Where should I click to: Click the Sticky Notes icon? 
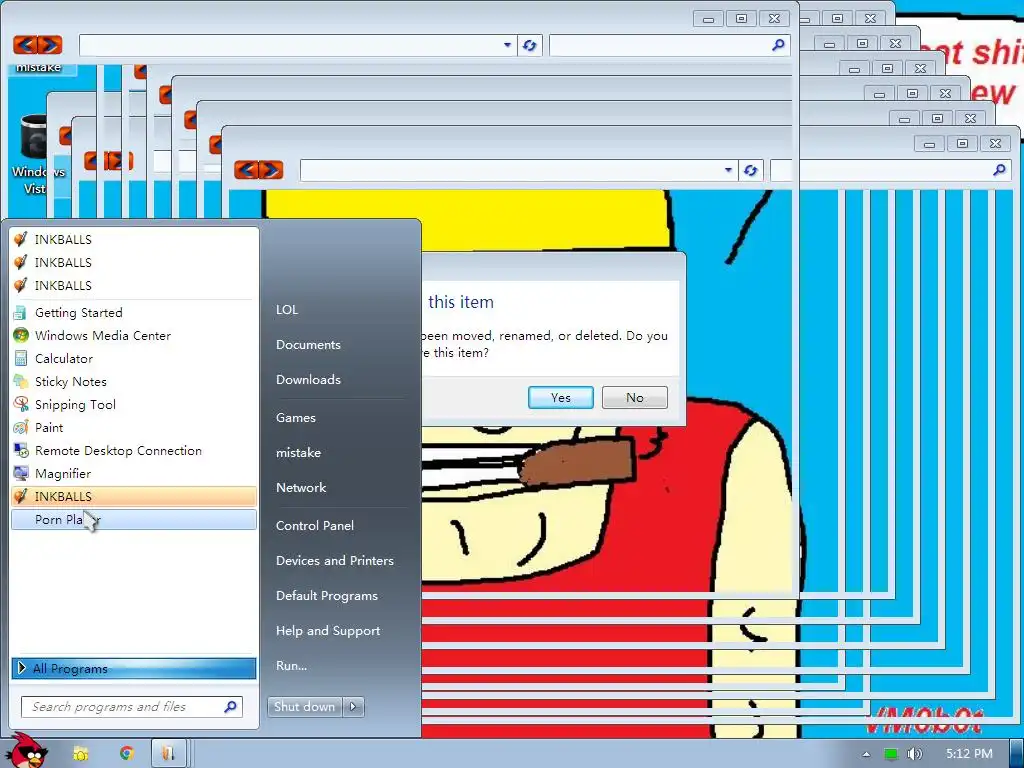click(21, 381)
